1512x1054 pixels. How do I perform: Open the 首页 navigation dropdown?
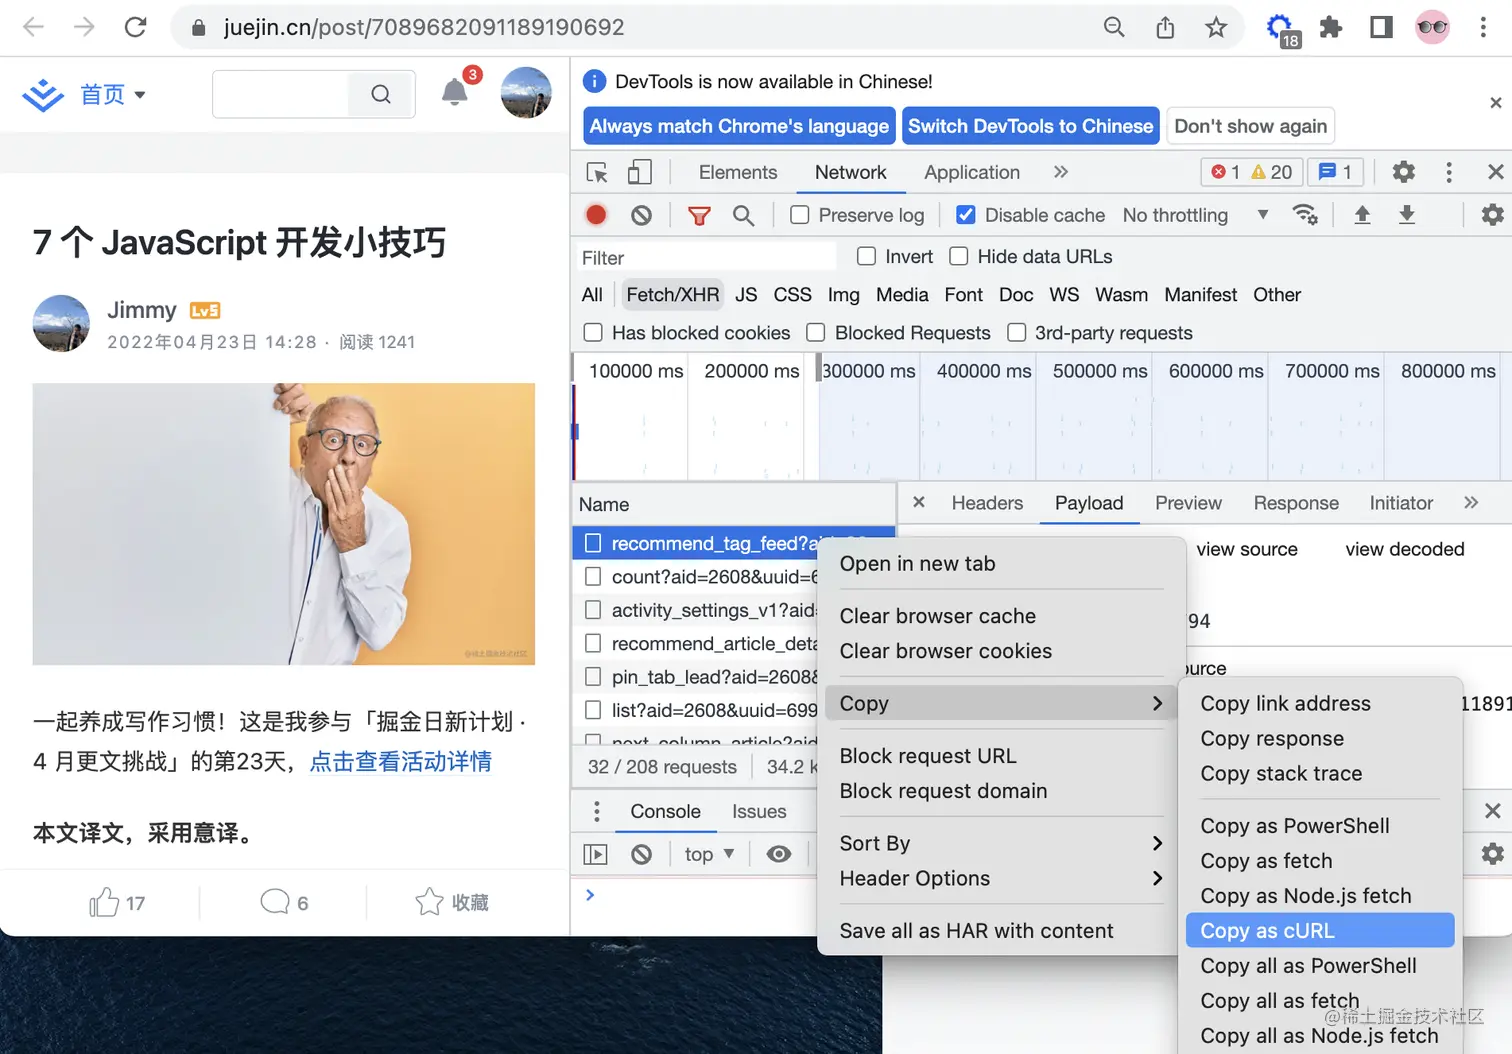[x=113, y=95]
